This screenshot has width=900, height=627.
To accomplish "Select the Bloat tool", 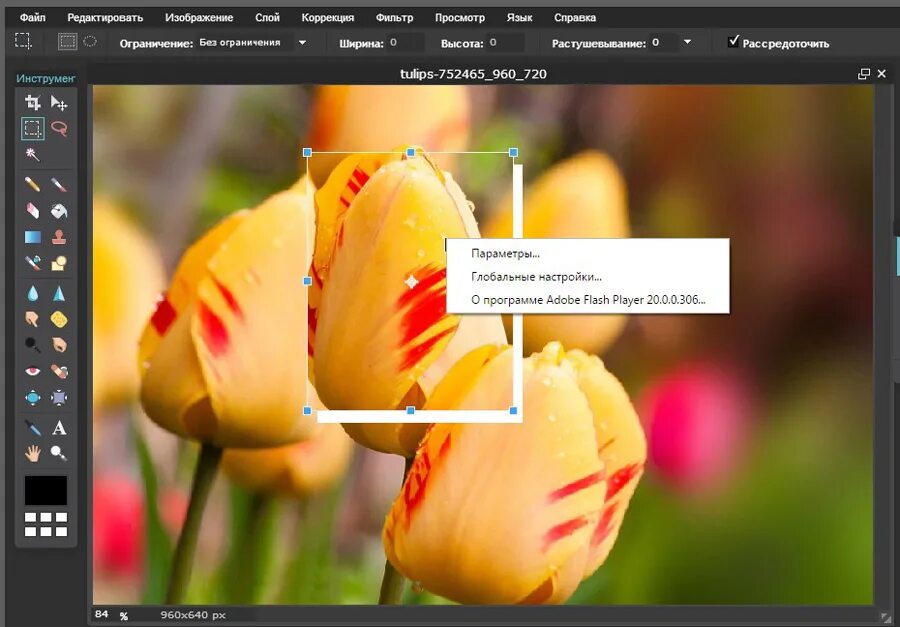I will (33, 397).
